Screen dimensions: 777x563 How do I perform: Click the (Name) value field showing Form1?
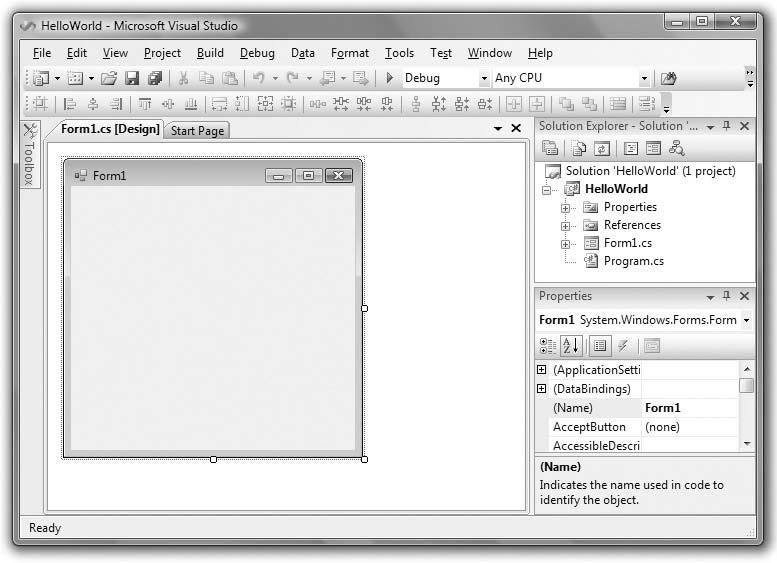pyautogui.click(x=689, y=408)
